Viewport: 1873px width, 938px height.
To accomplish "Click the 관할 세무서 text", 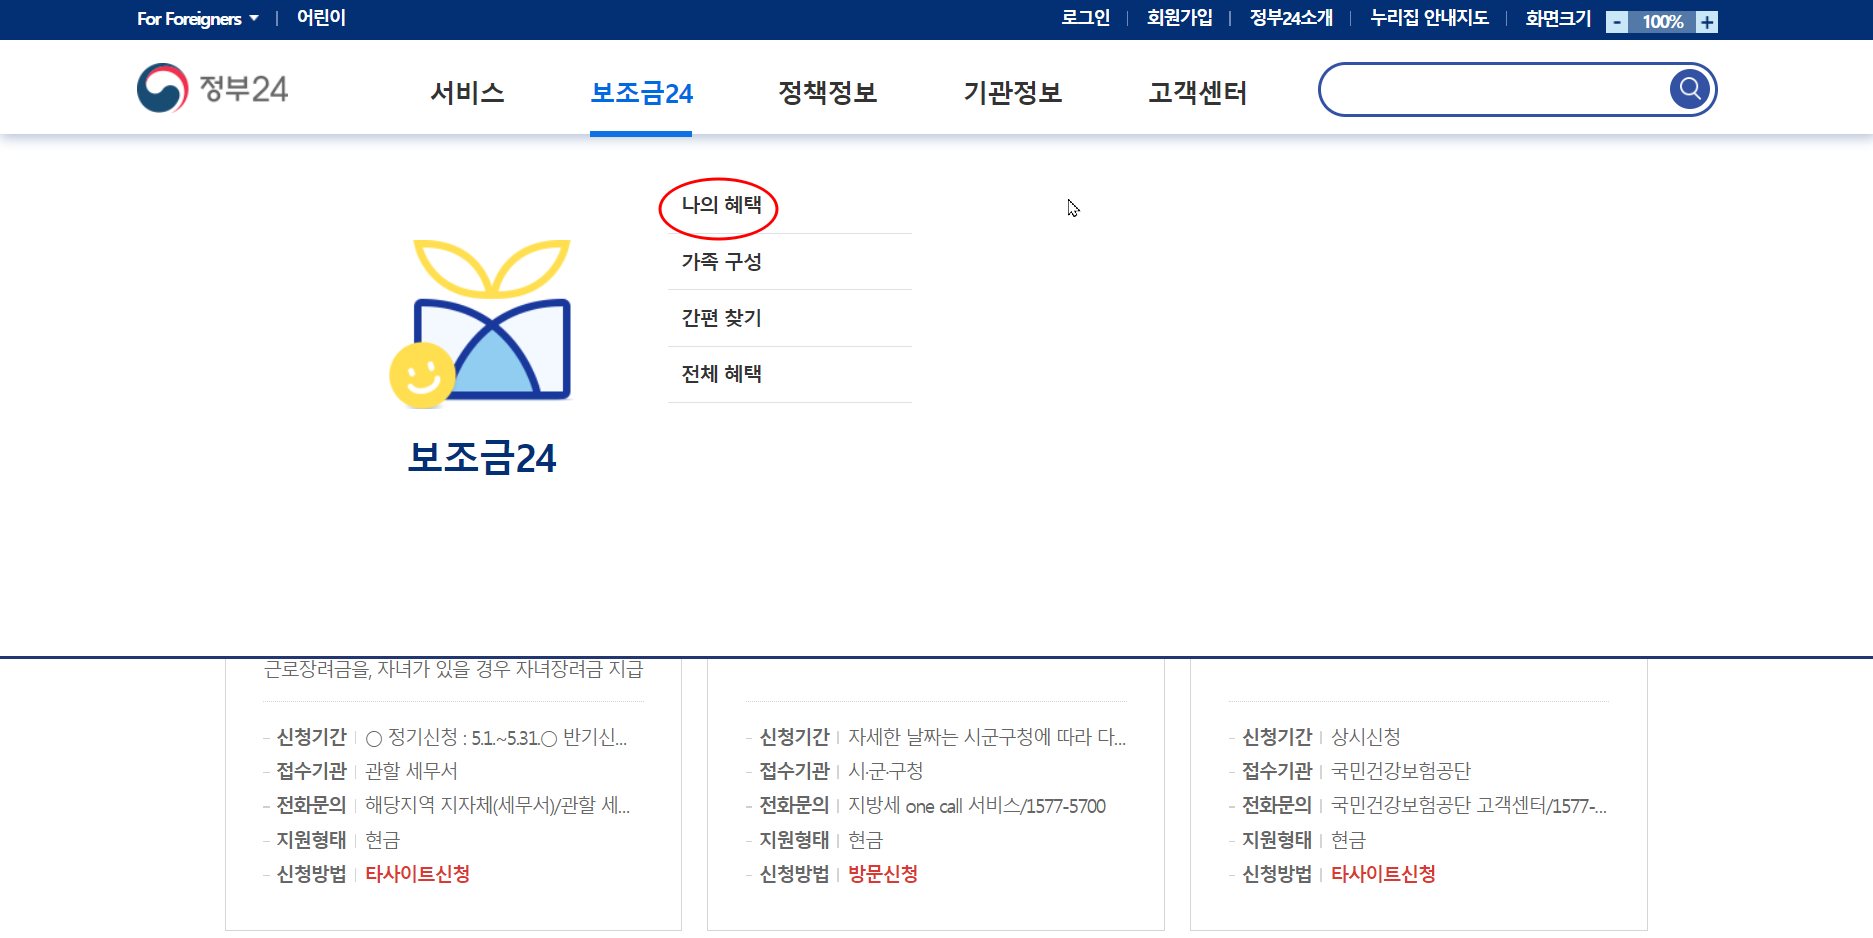I will click(411, 771).
